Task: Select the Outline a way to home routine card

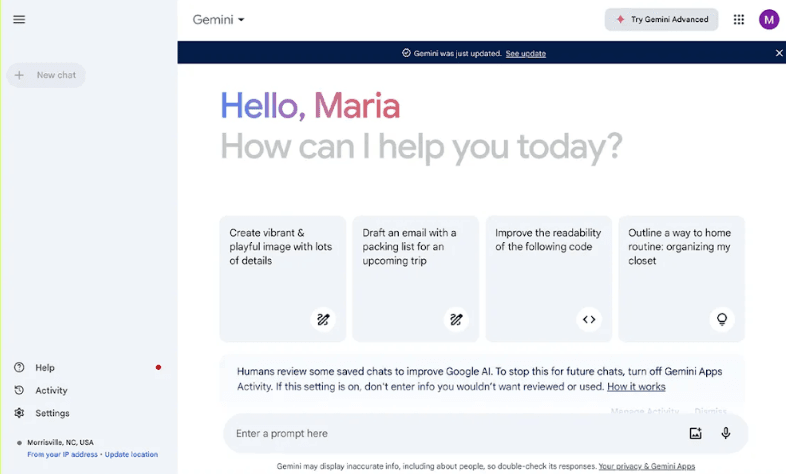Action: coord(682,279)
